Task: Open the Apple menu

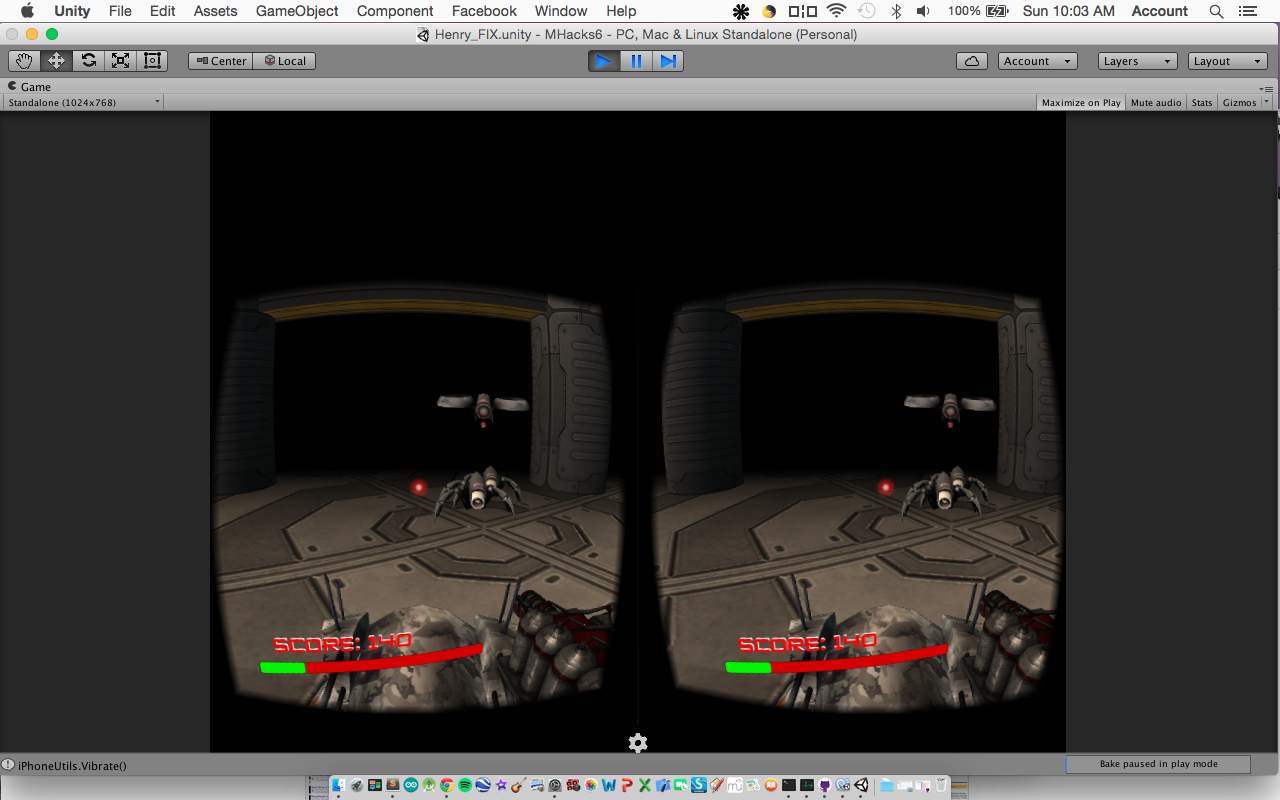Action: tap(27, 11)
